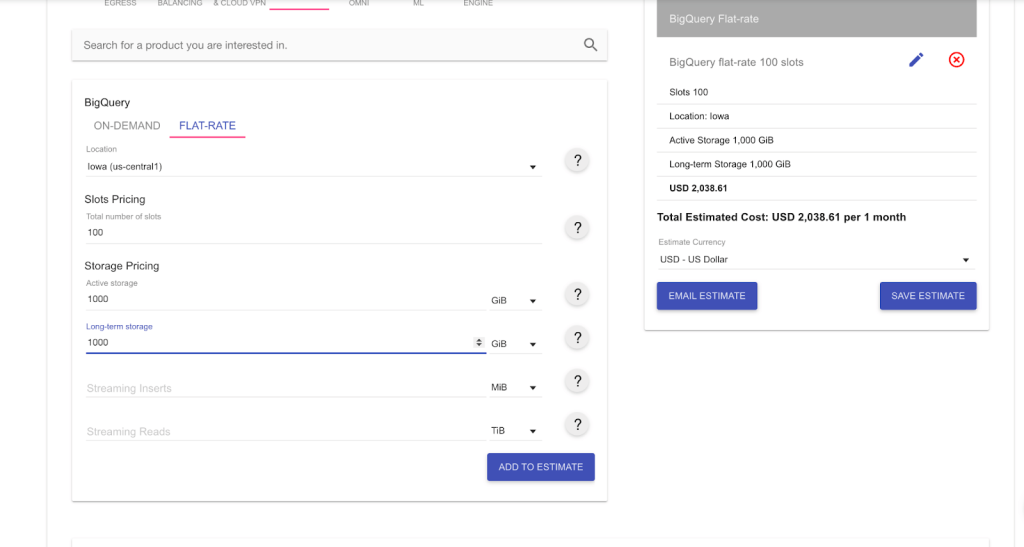Click 'Long-term Storage 1,000 GiB' estimate row
1024x547 pixels.
(816, 164)
